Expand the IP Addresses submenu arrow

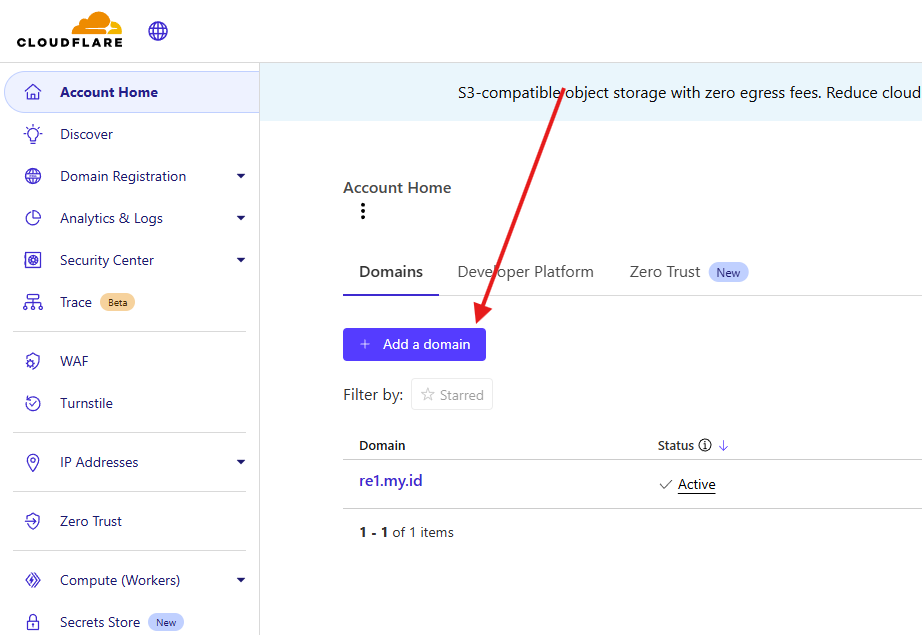click(240, 462)
